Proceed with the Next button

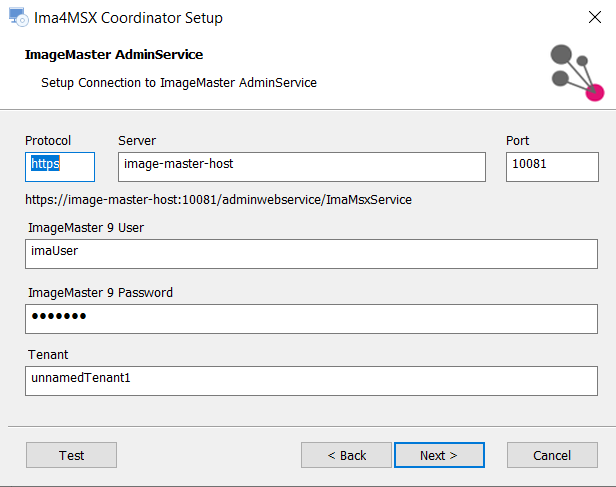pos(439,455)
